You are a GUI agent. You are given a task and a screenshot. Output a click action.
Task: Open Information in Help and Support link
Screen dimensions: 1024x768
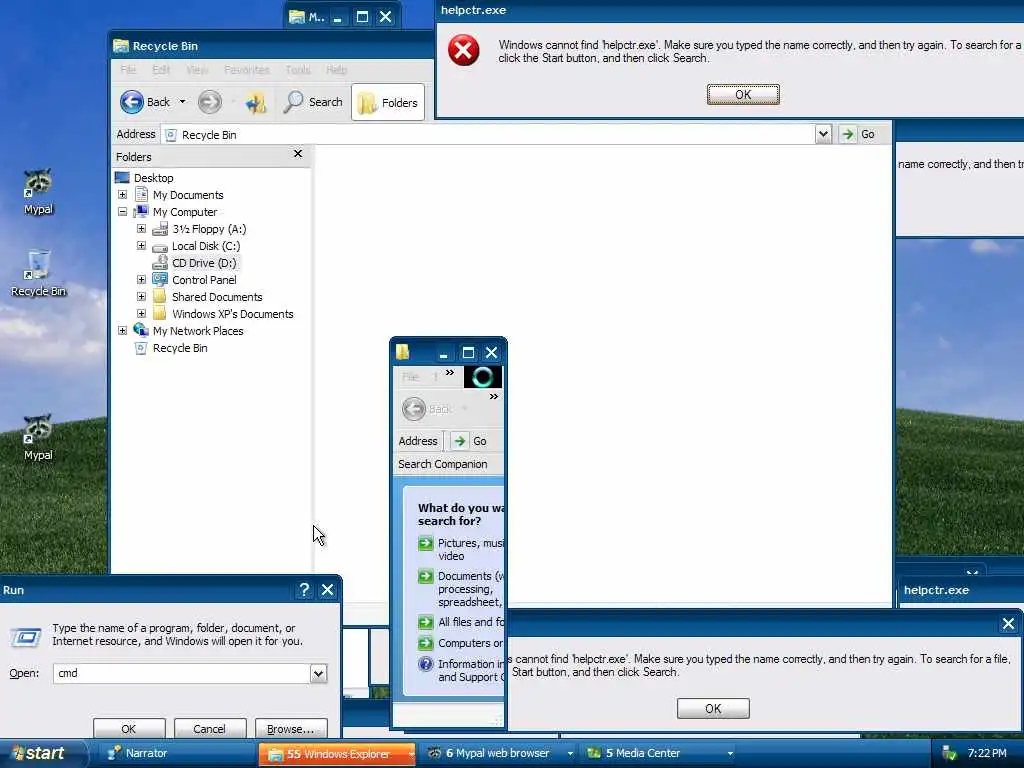(461, 670)
